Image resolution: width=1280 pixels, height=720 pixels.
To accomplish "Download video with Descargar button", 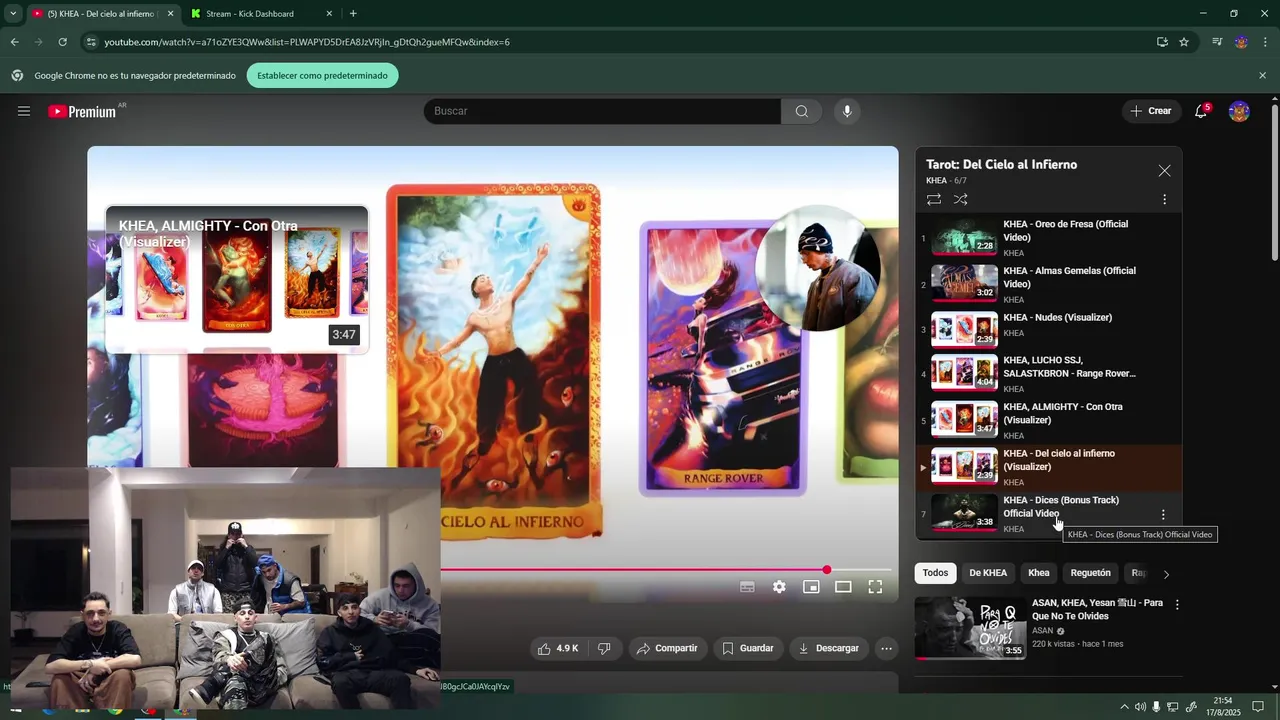I will click(x=829, y=648).
